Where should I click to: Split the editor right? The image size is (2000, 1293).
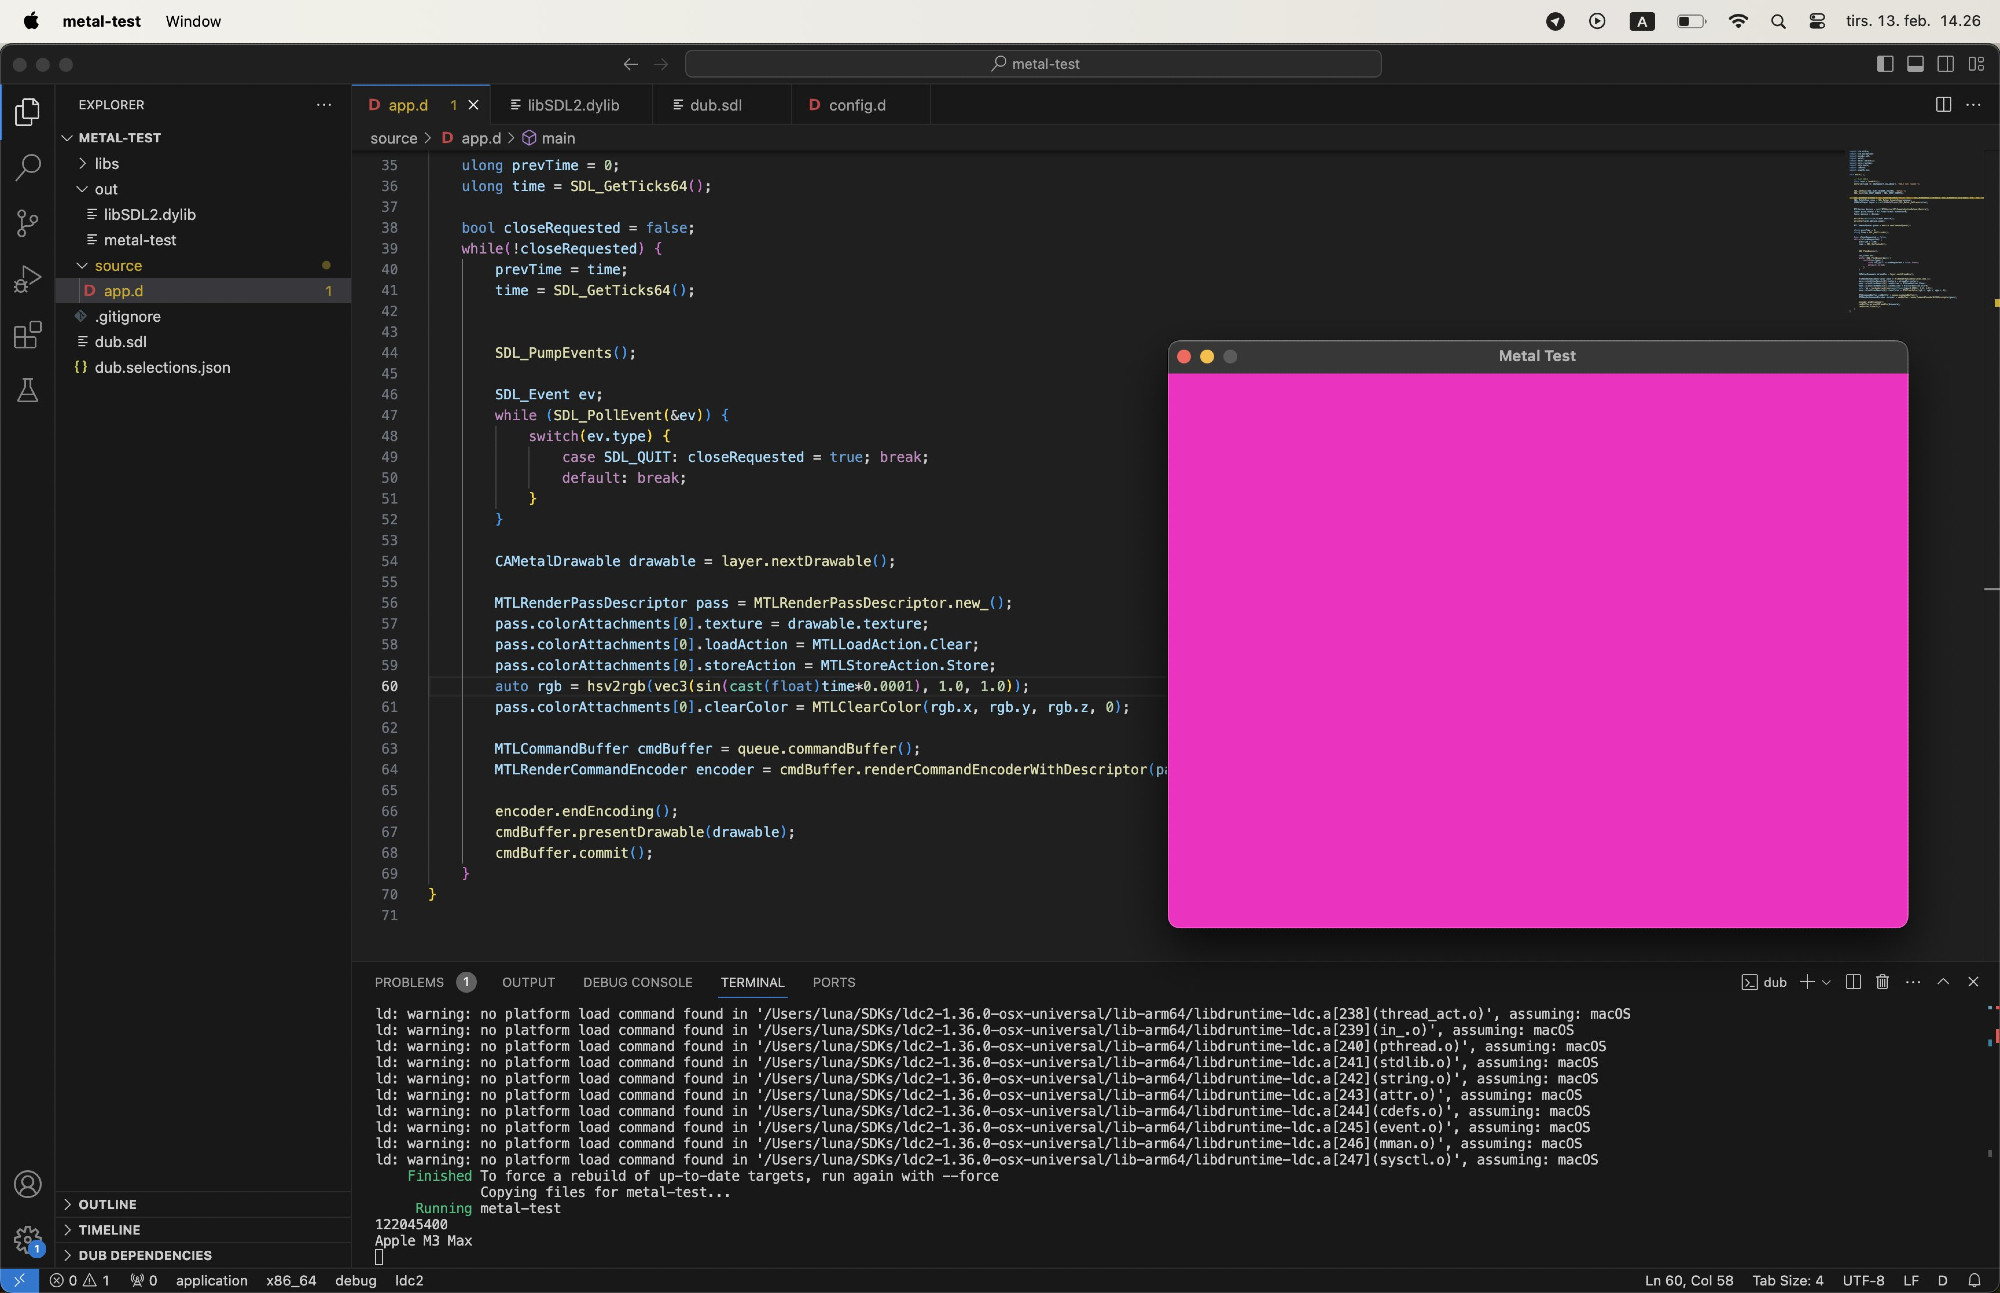pos(1943,104)
